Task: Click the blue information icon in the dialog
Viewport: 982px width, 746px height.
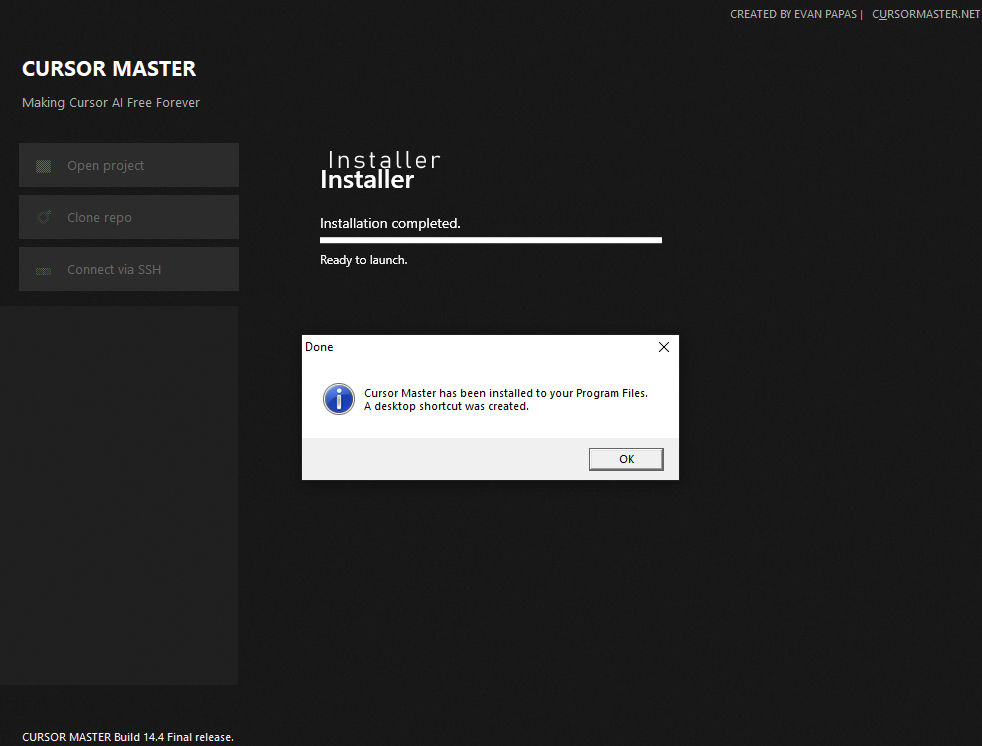Action: tap(339, 399)
